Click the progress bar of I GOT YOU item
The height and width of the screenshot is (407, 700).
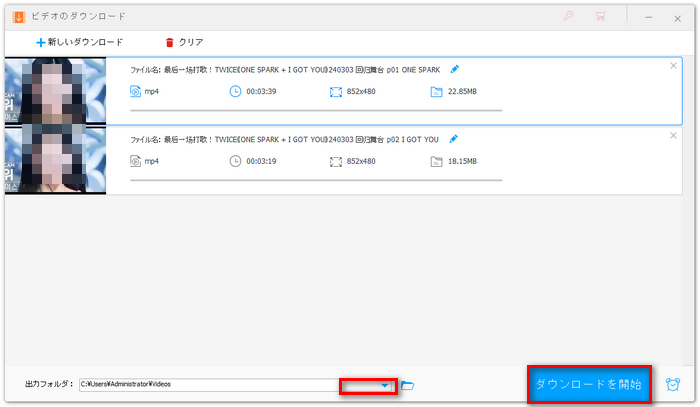pyautogui.click(x=316, y=180)
